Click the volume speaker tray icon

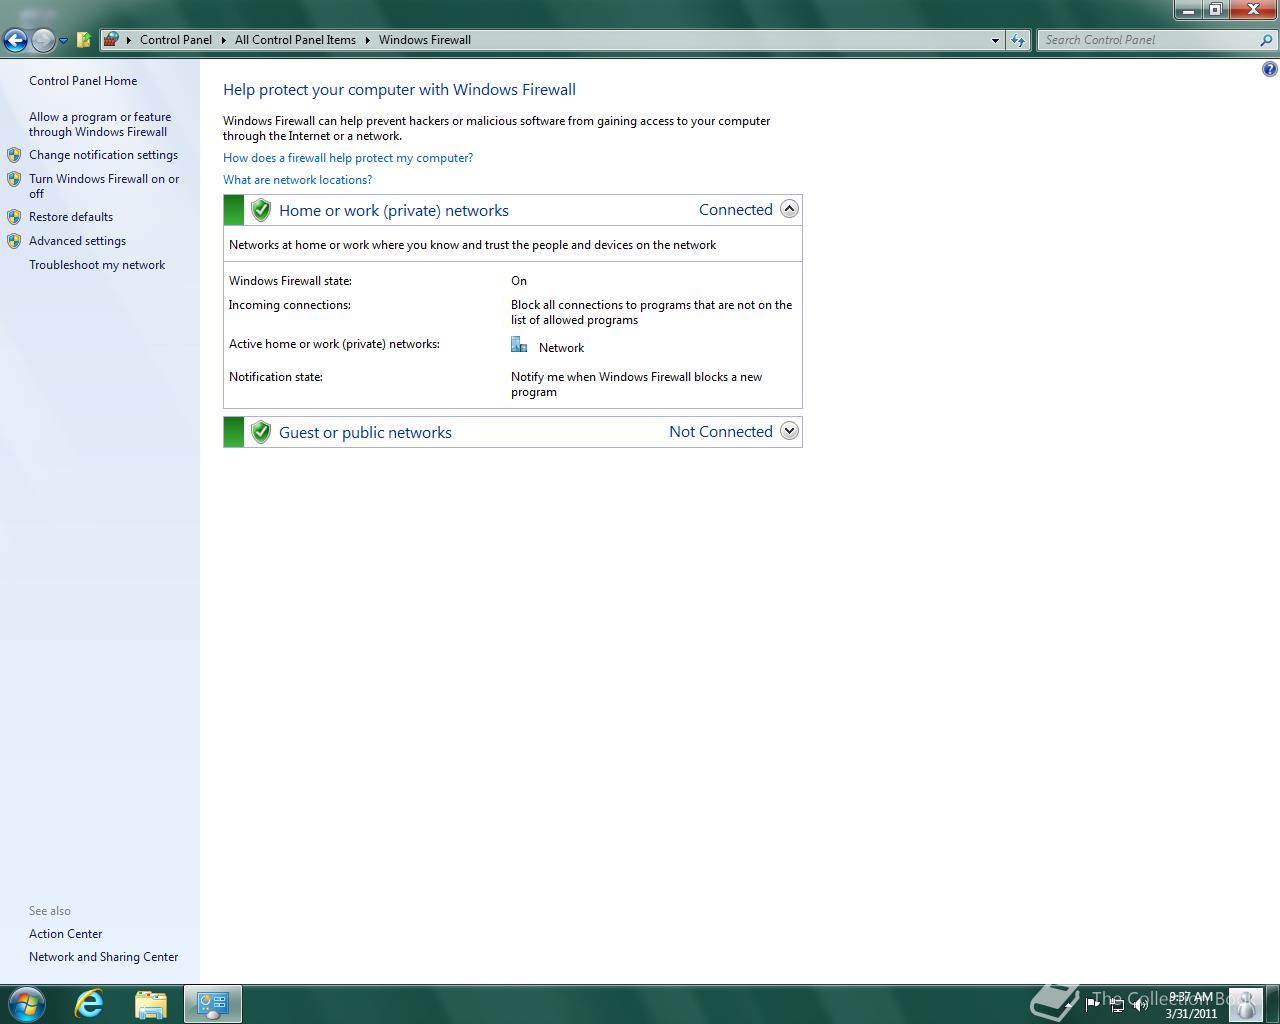(x=1140, y=1005)
